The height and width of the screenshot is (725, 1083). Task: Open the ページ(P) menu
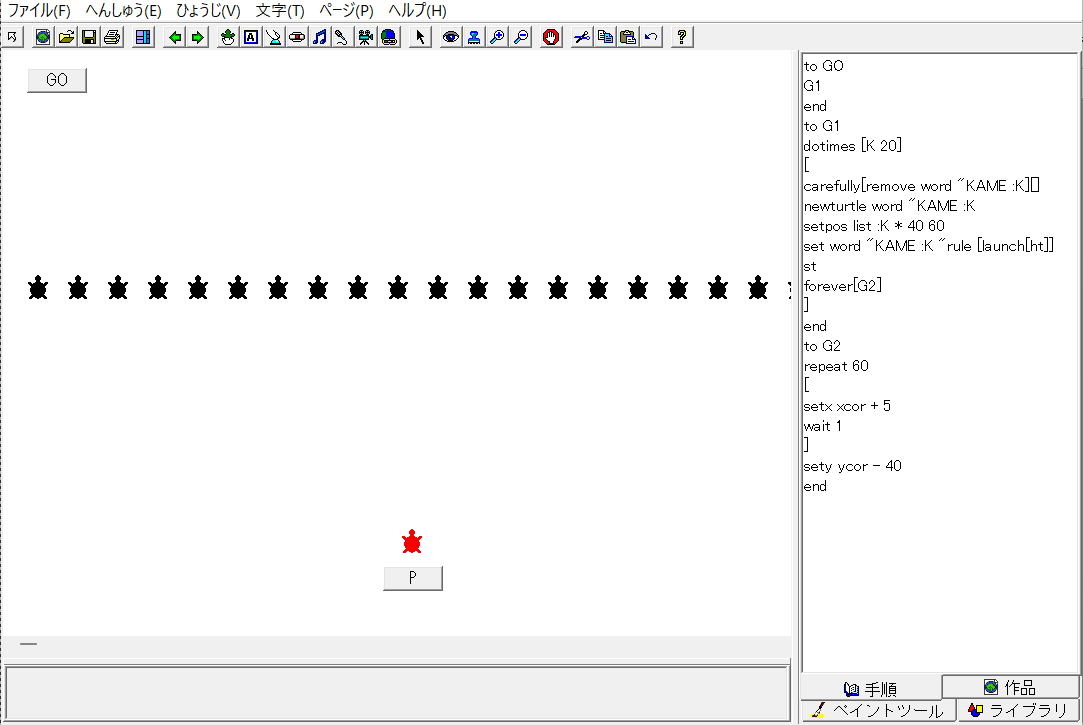[x=346, y=10]
